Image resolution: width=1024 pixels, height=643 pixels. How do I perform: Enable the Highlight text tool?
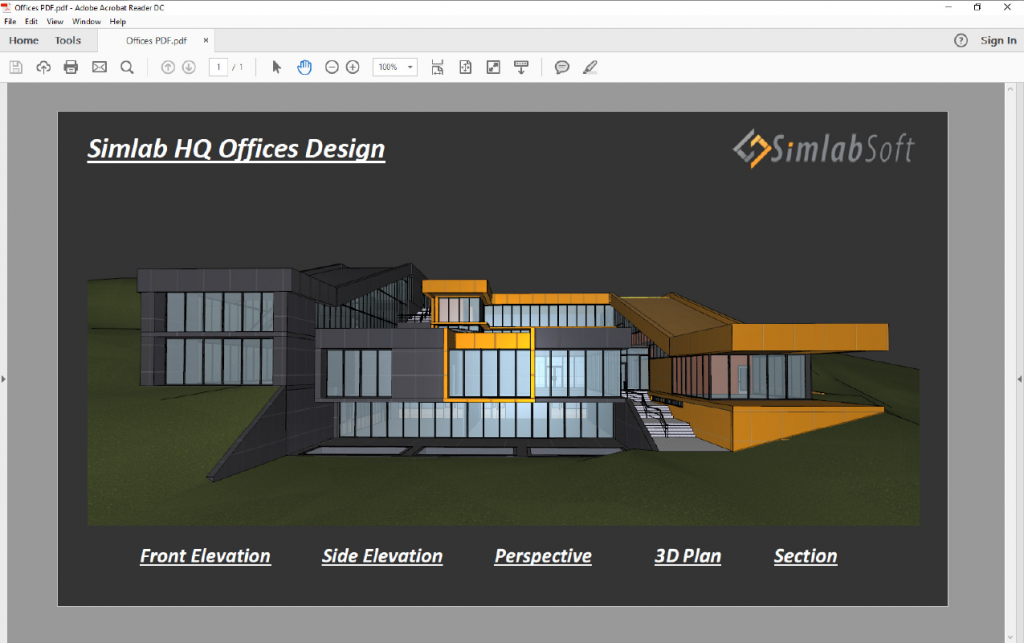[x=590, y=67]
